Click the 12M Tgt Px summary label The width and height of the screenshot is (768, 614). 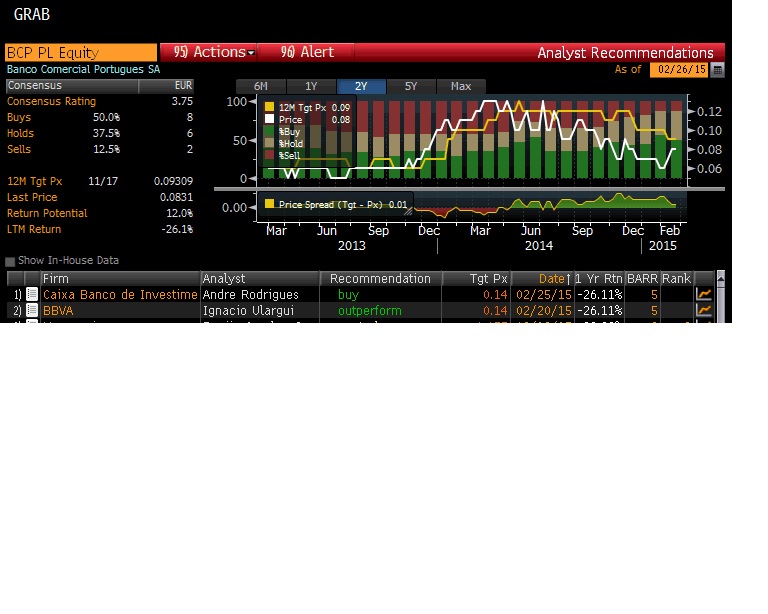(x=34, y=181)
